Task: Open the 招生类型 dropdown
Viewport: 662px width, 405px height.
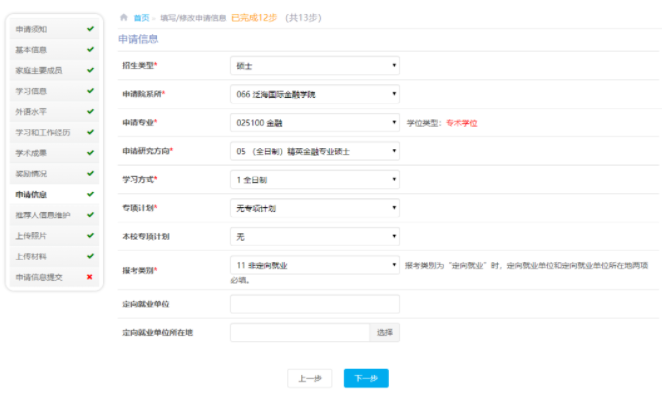Action: (314, 66)
